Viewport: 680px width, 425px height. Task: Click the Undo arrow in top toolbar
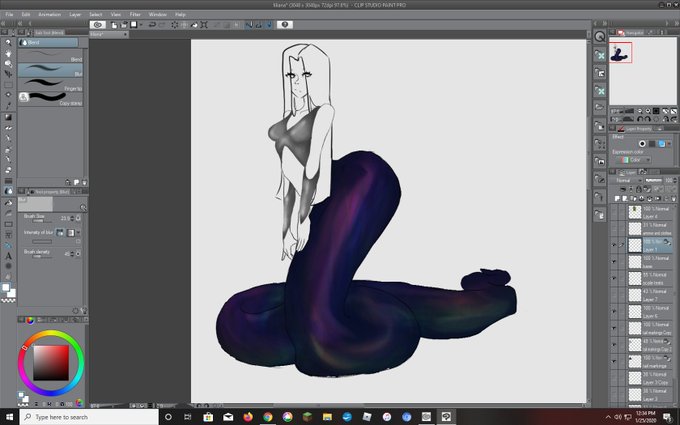(x=152, y=25)
